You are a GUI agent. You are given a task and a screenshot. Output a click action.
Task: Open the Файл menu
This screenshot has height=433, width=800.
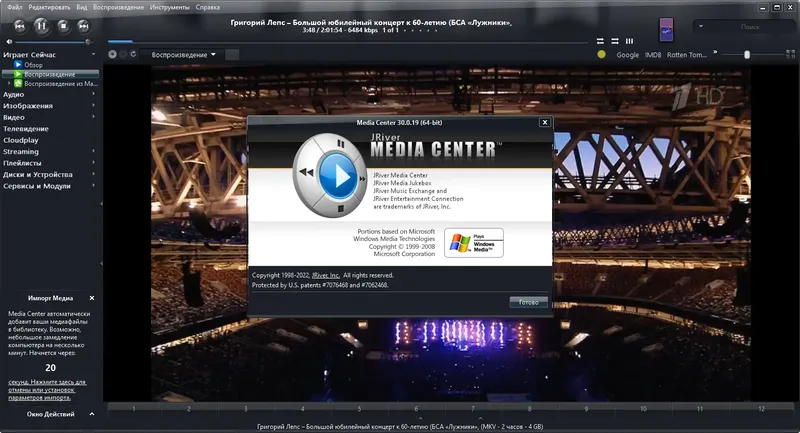point(14,7)
